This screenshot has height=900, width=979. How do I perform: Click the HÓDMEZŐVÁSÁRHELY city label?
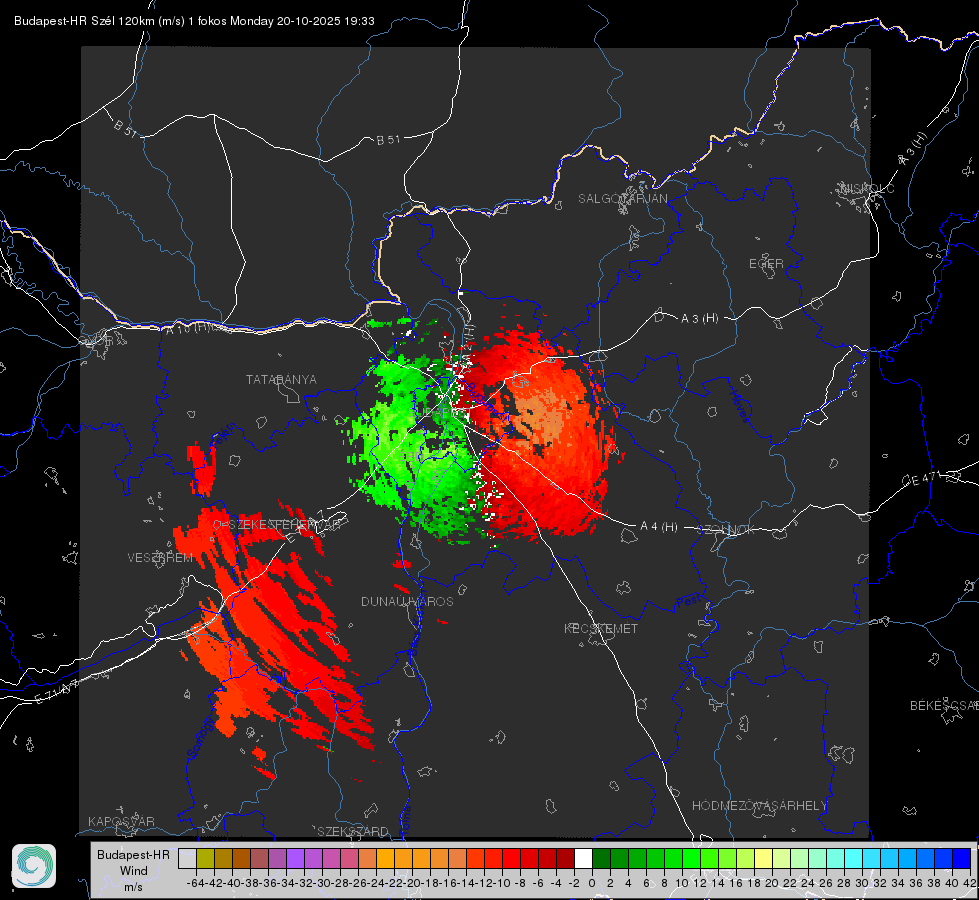point(759,806)
